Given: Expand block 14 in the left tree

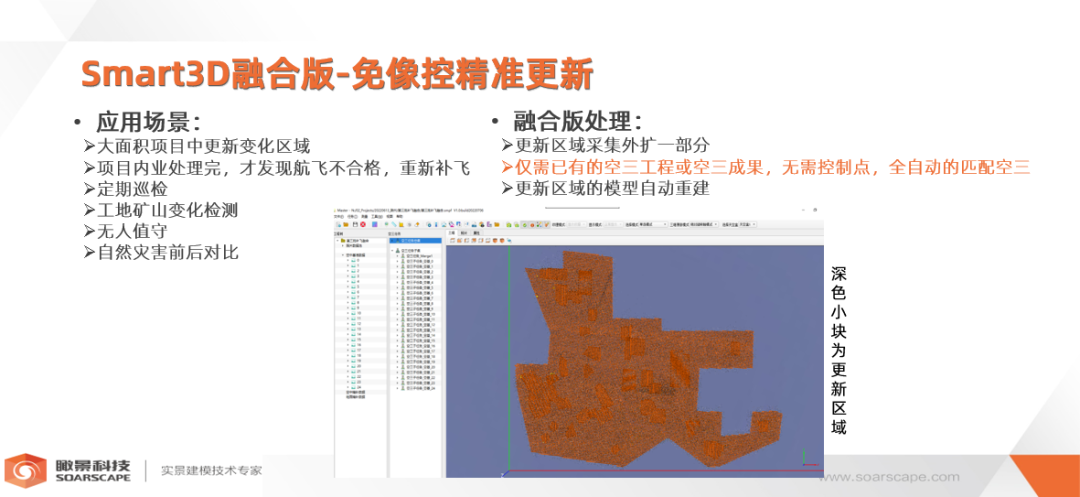Looking at the screenshot, I should click(x=348, y=335).
